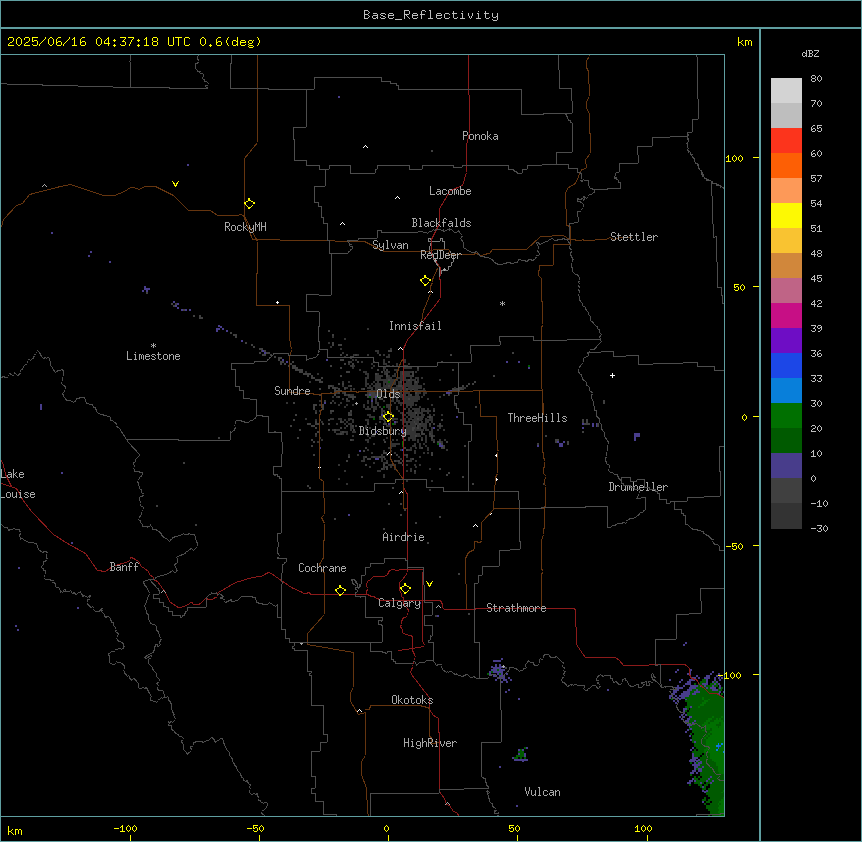Select the yellow diamond marker below Cochrane
This screenshot has width=862, height=842.
coord(340,590)
